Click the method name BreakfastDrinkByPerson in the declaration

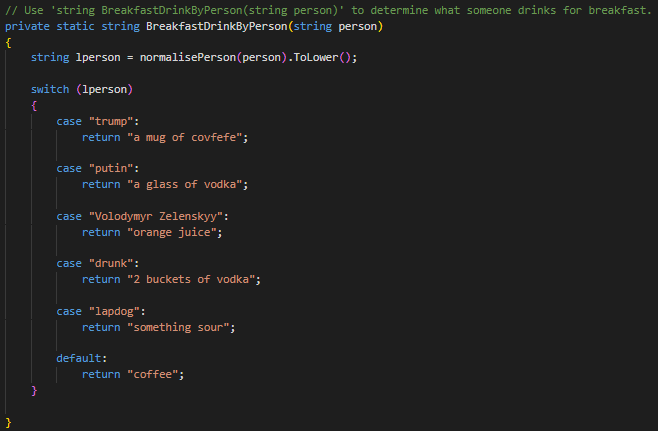[217, 26]
